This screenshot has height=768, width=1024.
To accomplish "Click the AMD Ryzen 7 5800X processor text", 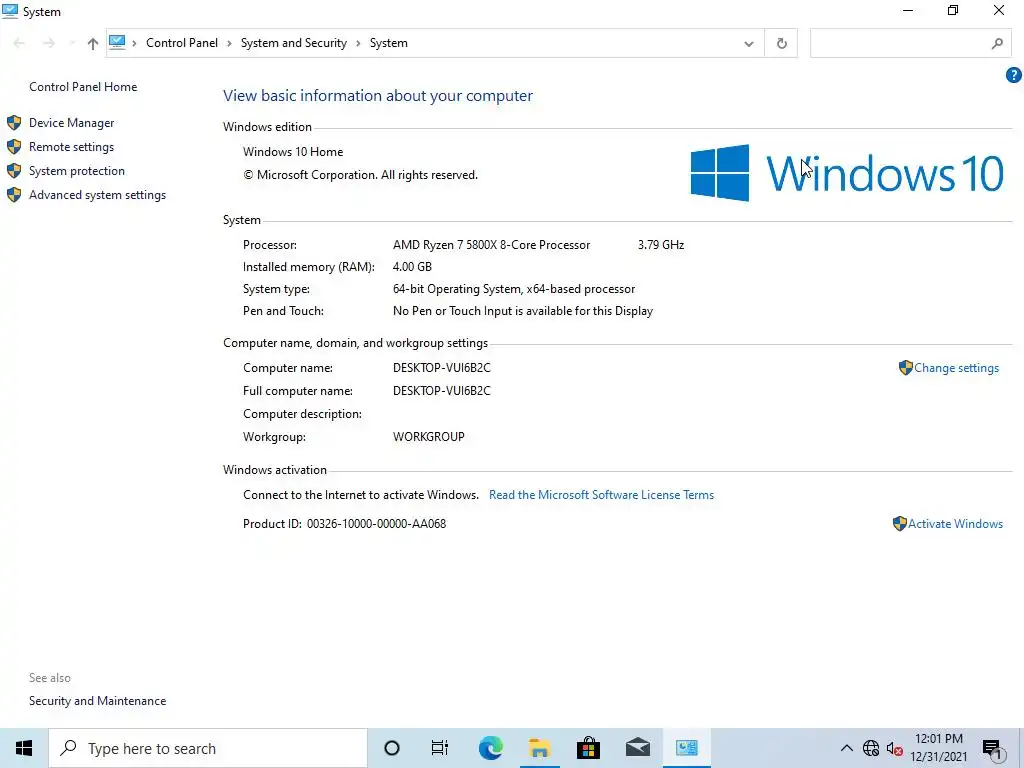I will (x=491, y=245).
